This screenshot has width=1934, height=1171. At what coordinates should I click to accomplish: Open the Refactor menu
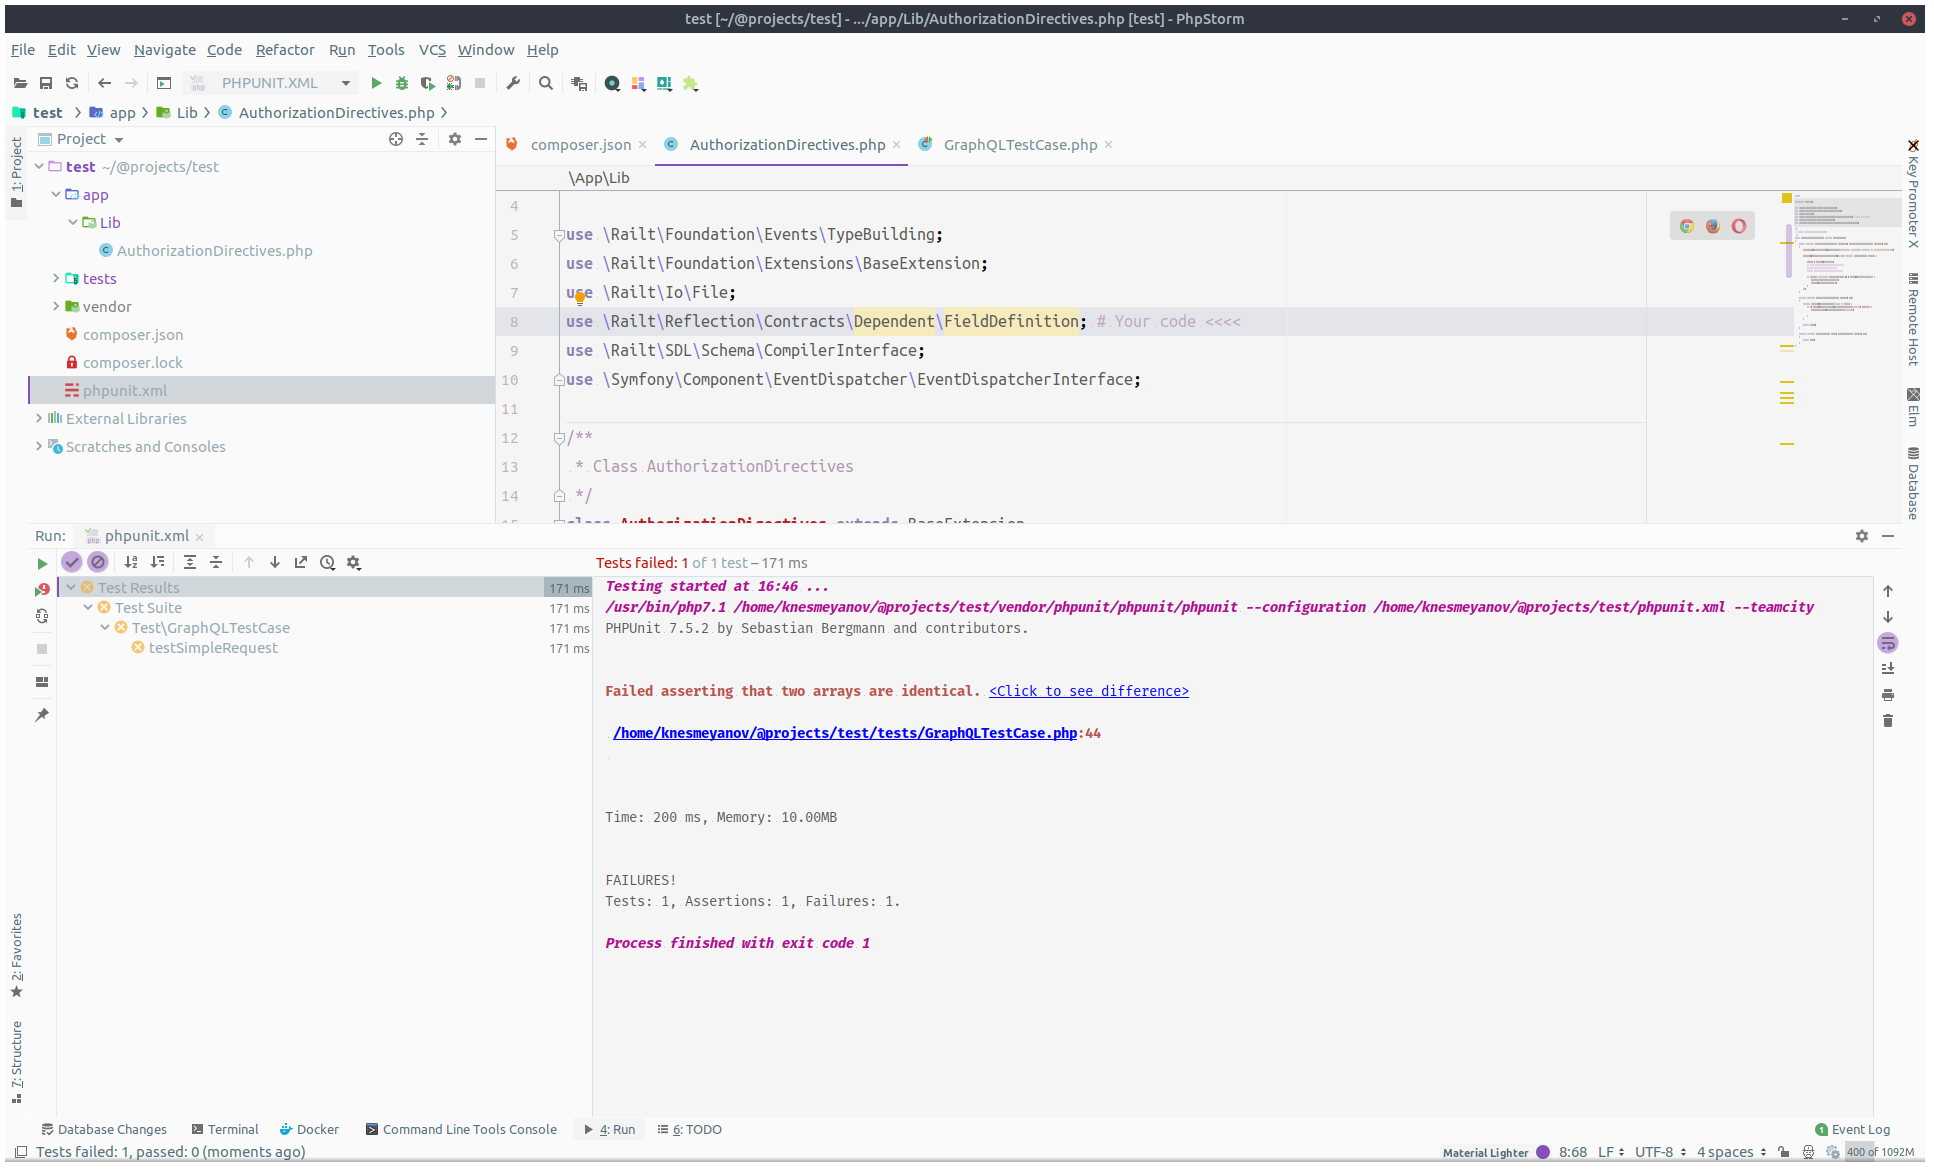tap(285, 49)
